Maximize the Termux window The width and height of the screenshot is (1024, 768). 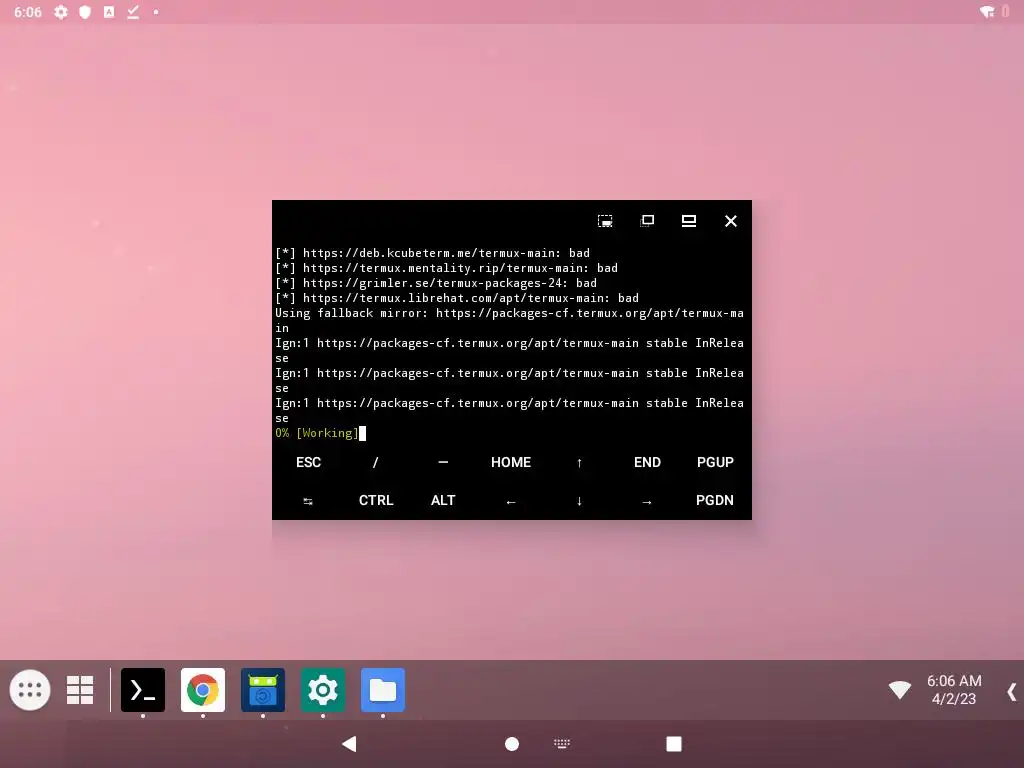pyautogui.click(x=689, y=221)
